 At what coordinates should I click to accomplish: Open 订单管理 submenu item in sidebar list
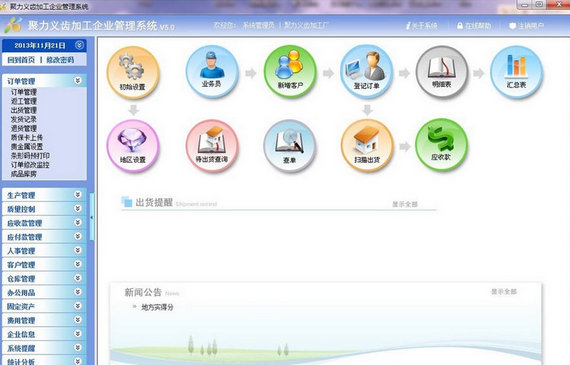point(24,92)
